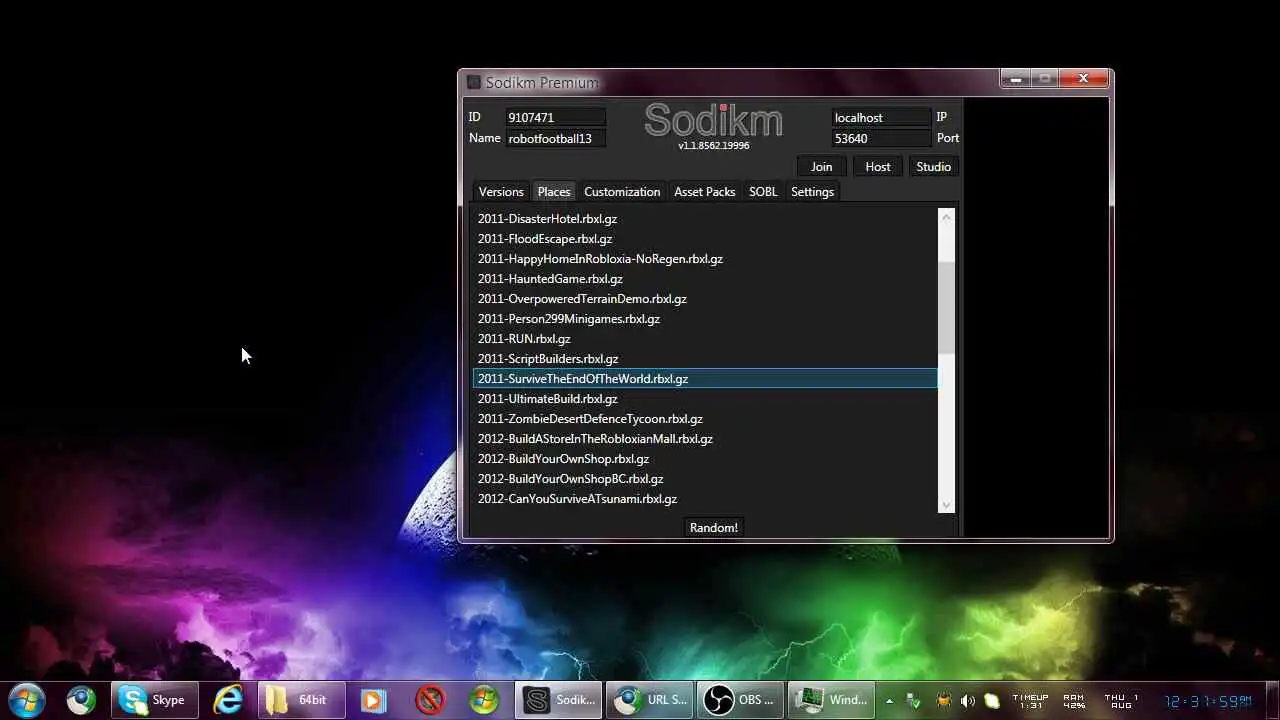Screen dimensions: 1280x720
Task: Click the places list scrollbar down arrow
Action: (946, 505)
